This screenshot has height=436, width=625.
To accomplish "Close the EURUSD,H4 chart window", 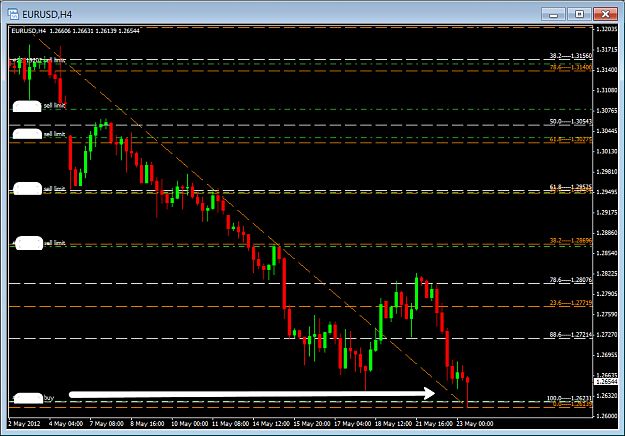I will (x=605, y=14).
